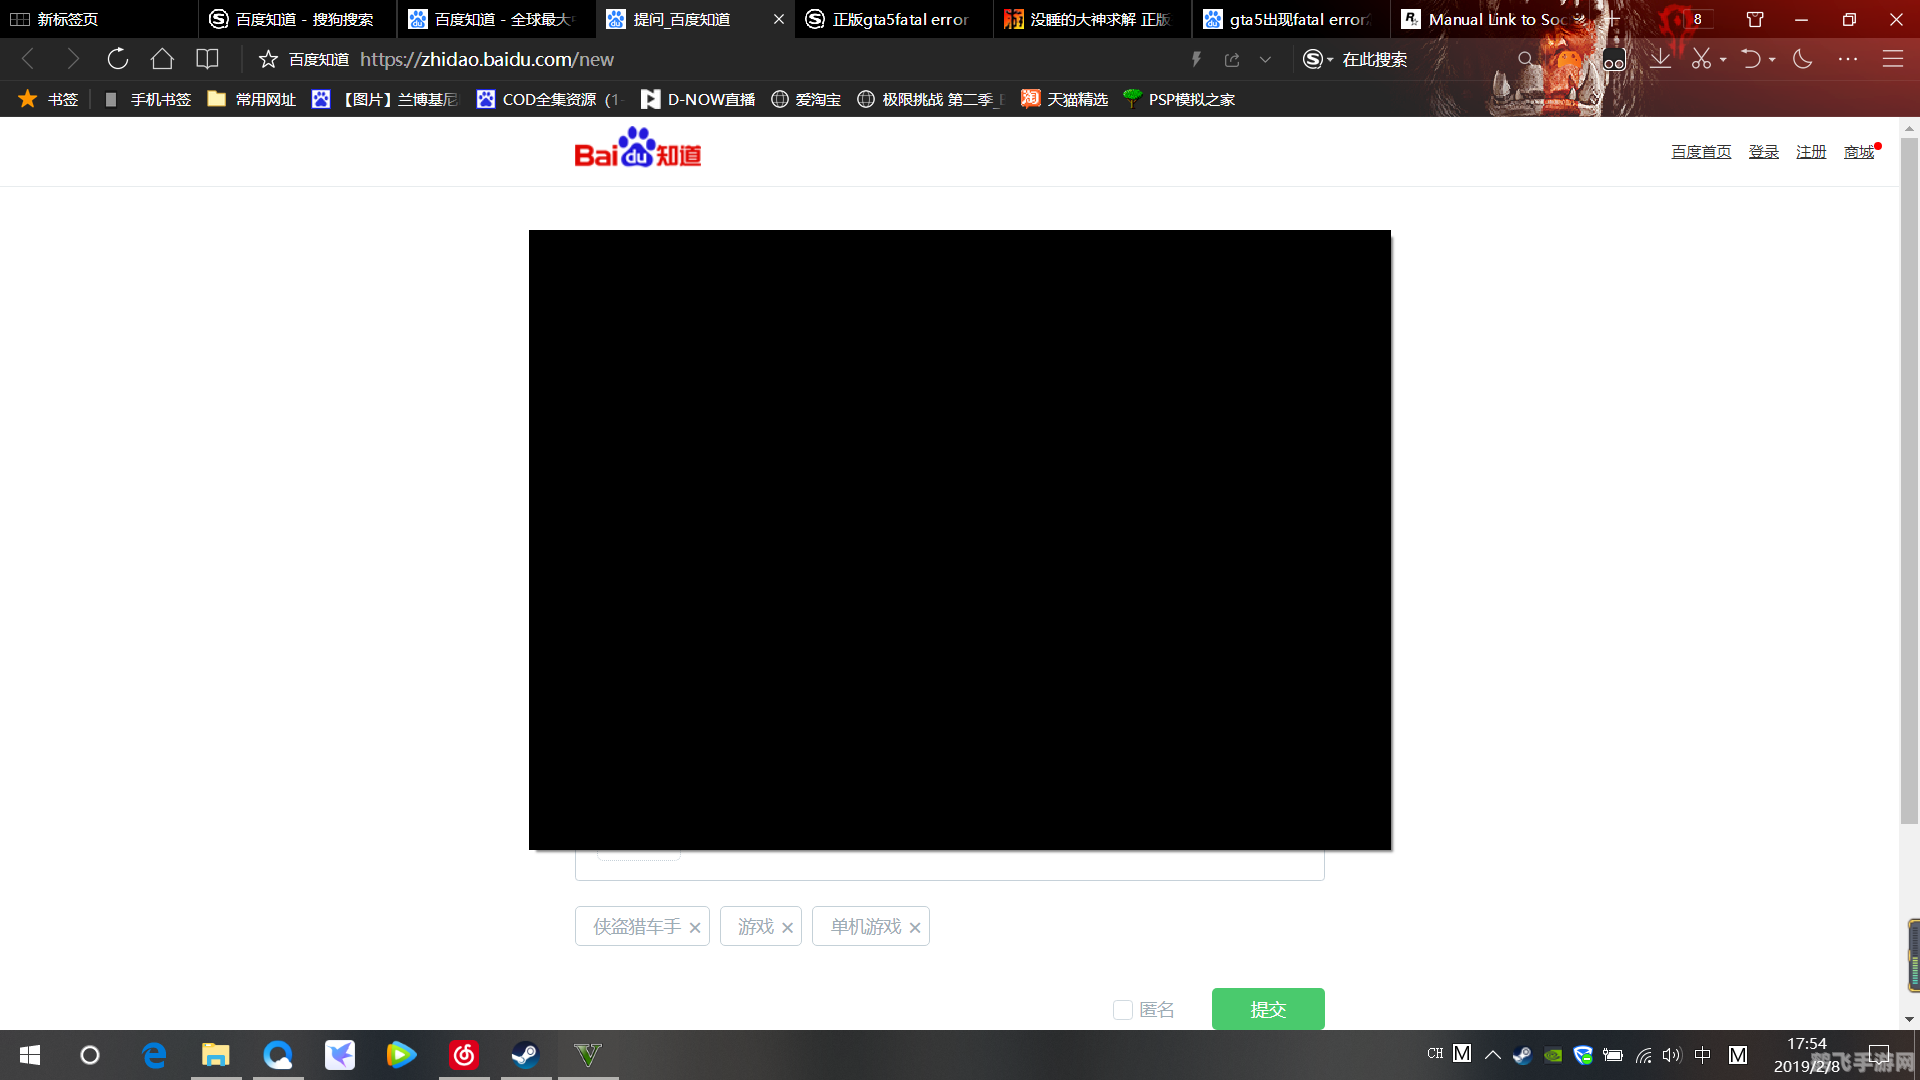This screenshot has width=1920, height=1080.
Task: Open the COD全集资源 bookmark
Action: tap(549, 99)
